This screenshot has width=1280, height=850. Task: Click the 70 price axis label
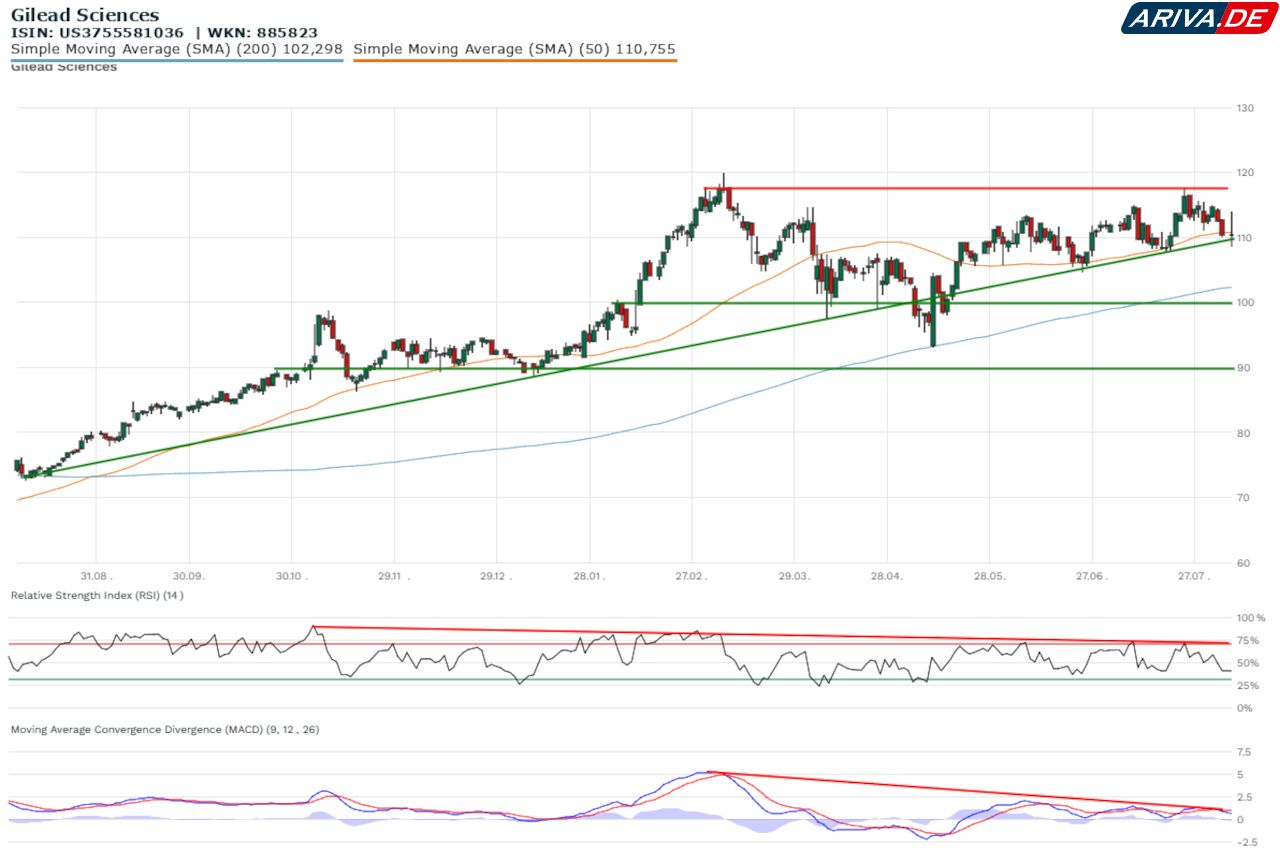(1242, 497)
